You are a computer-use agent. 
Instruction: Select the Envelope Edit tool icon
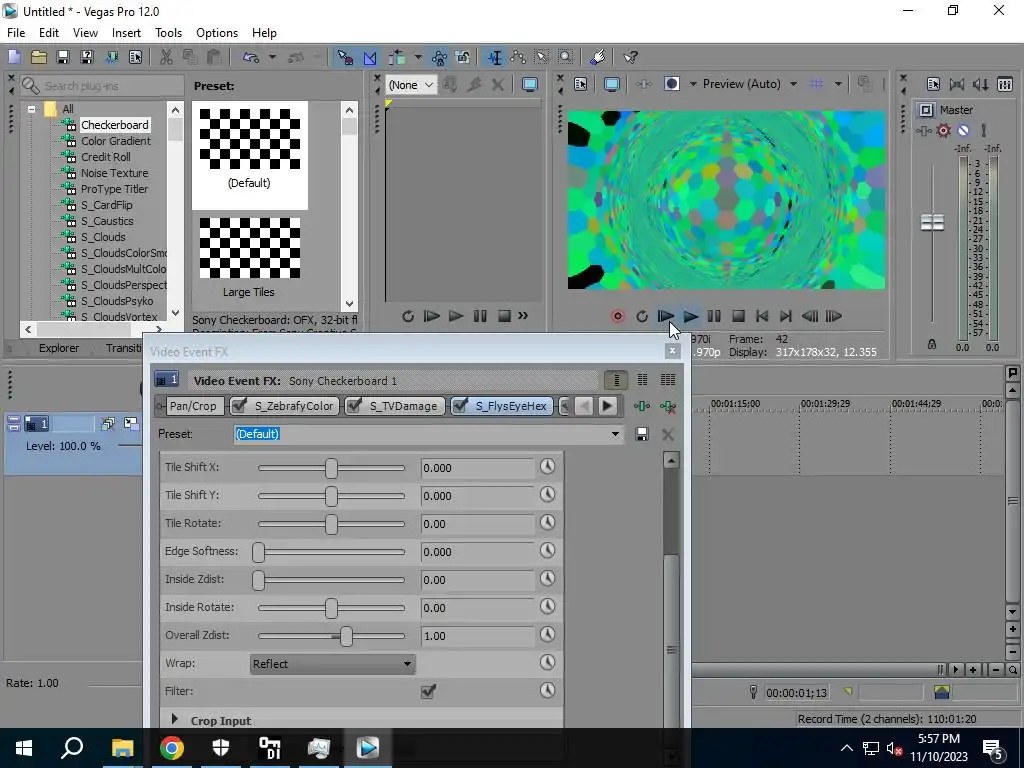tap(519, 57)
